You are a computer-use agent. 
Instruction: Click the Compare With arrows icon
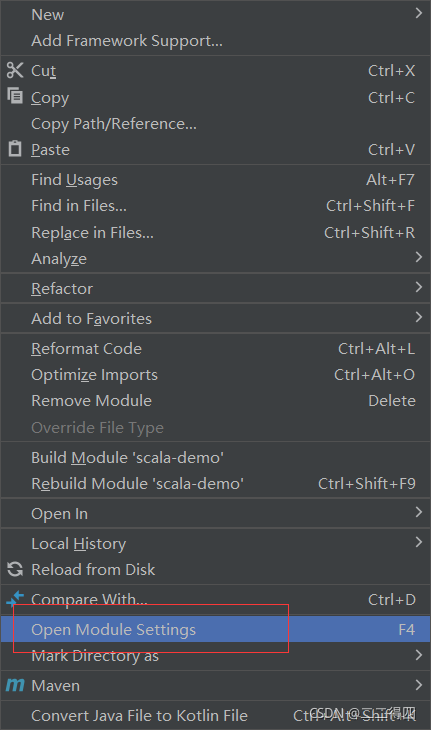(15, 599)
